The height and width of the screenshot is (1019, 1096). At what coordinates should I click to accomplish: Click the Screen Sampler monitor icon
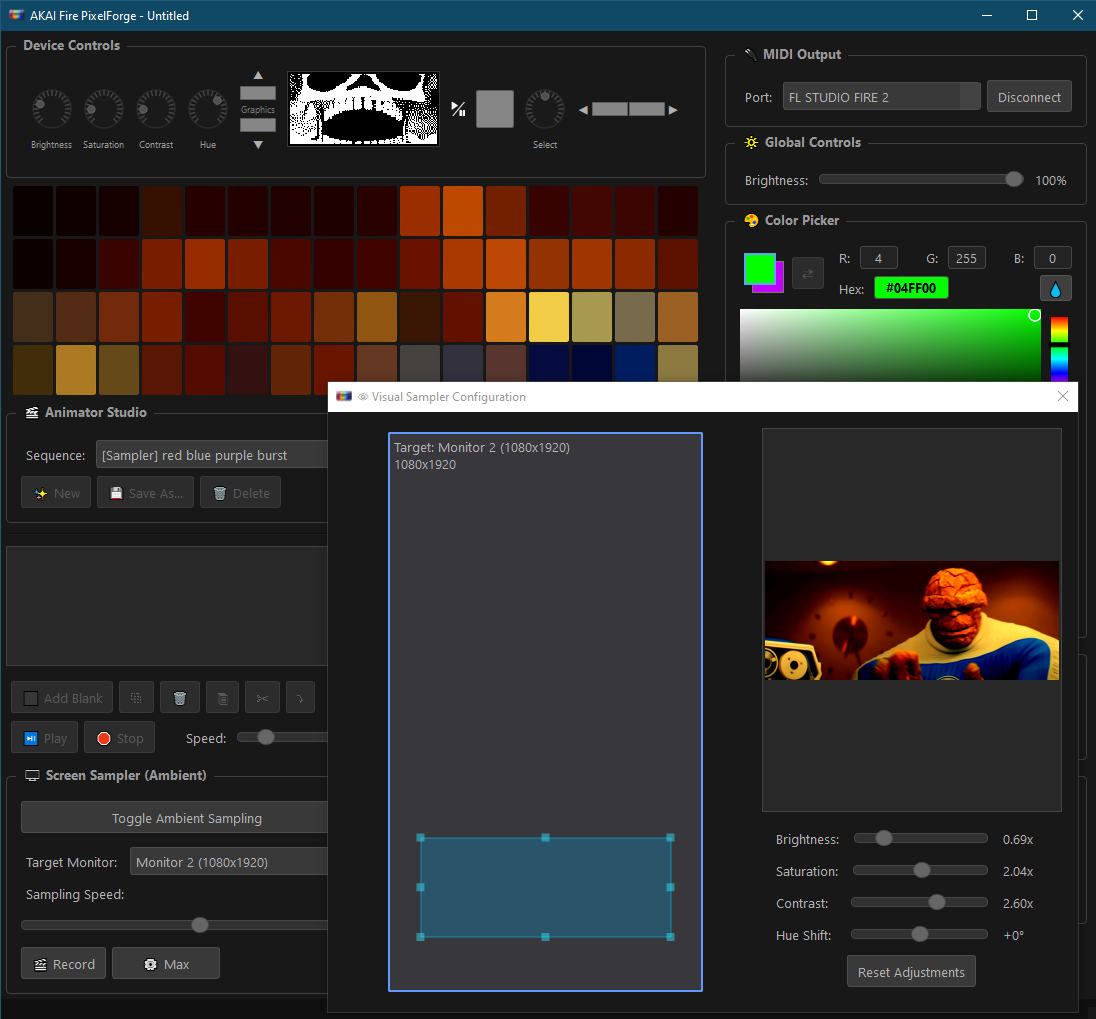(x=32, y=775)
